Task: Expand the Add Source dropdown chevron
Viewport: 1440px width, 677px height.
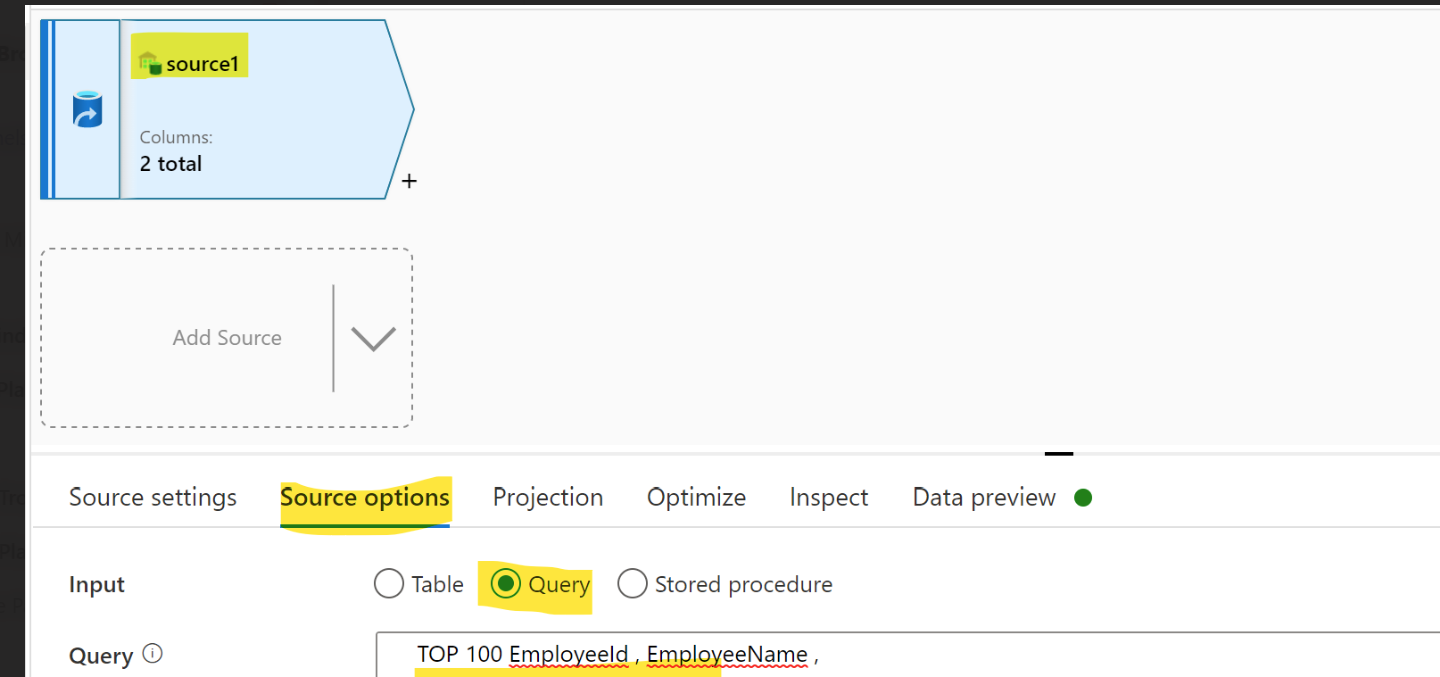Action: point(372,338)
